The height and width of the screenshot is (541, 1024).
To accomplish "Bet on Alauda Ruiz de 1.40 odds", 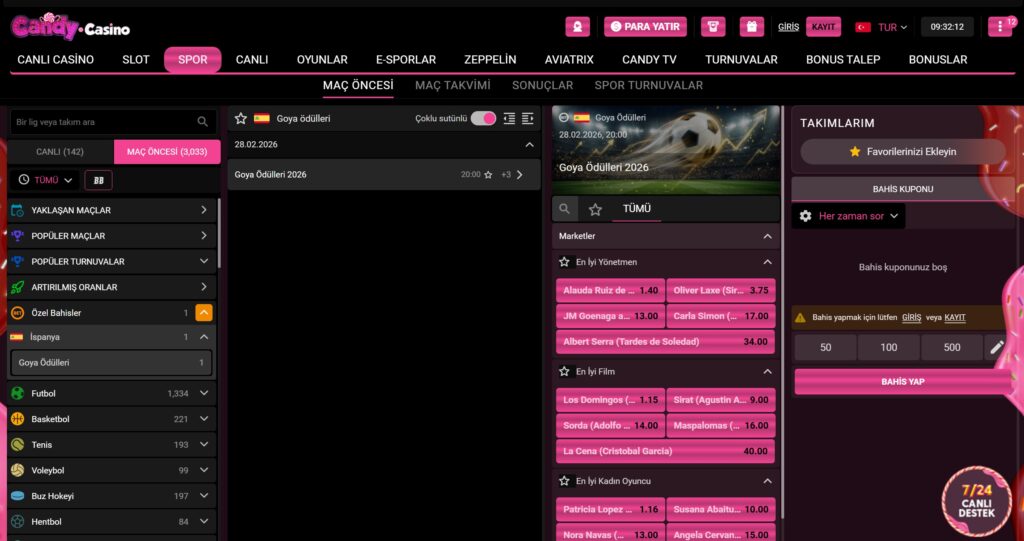I will [611, 290].
